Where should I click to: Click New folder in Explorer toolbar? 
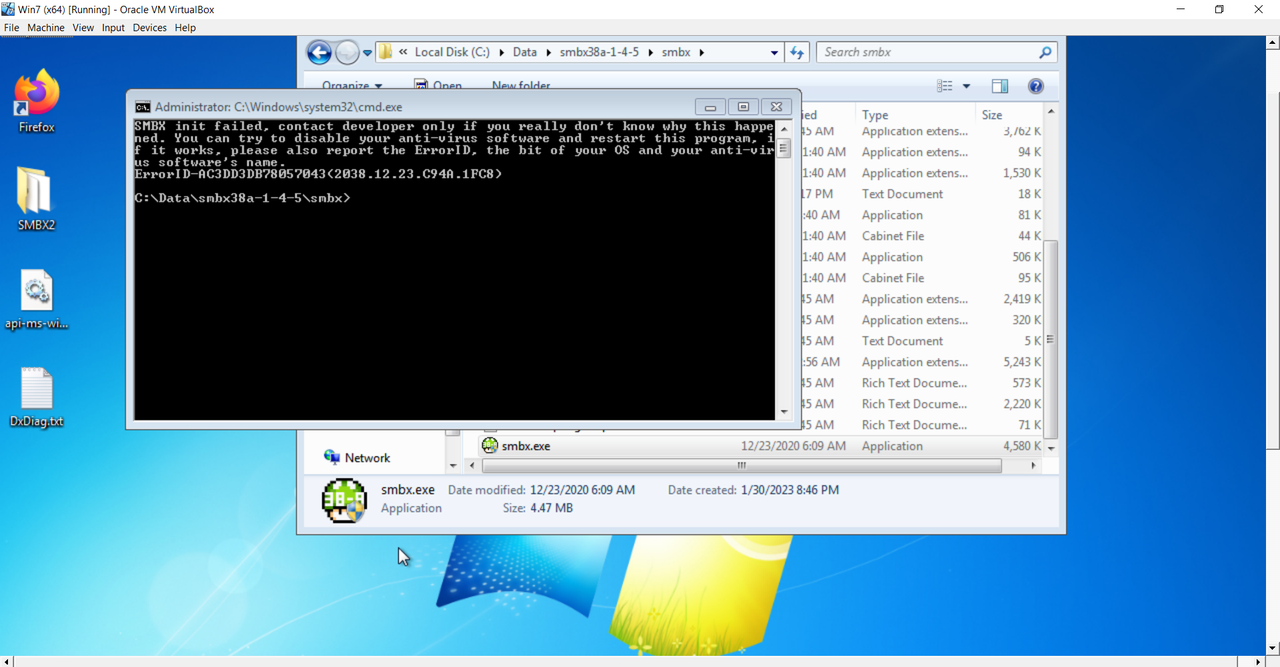(x=521, y=86)
